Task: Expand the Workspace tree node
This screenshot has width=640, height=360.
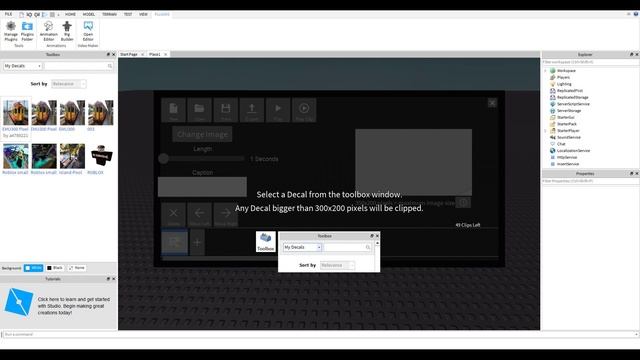Action: click(x=546, y=71)
